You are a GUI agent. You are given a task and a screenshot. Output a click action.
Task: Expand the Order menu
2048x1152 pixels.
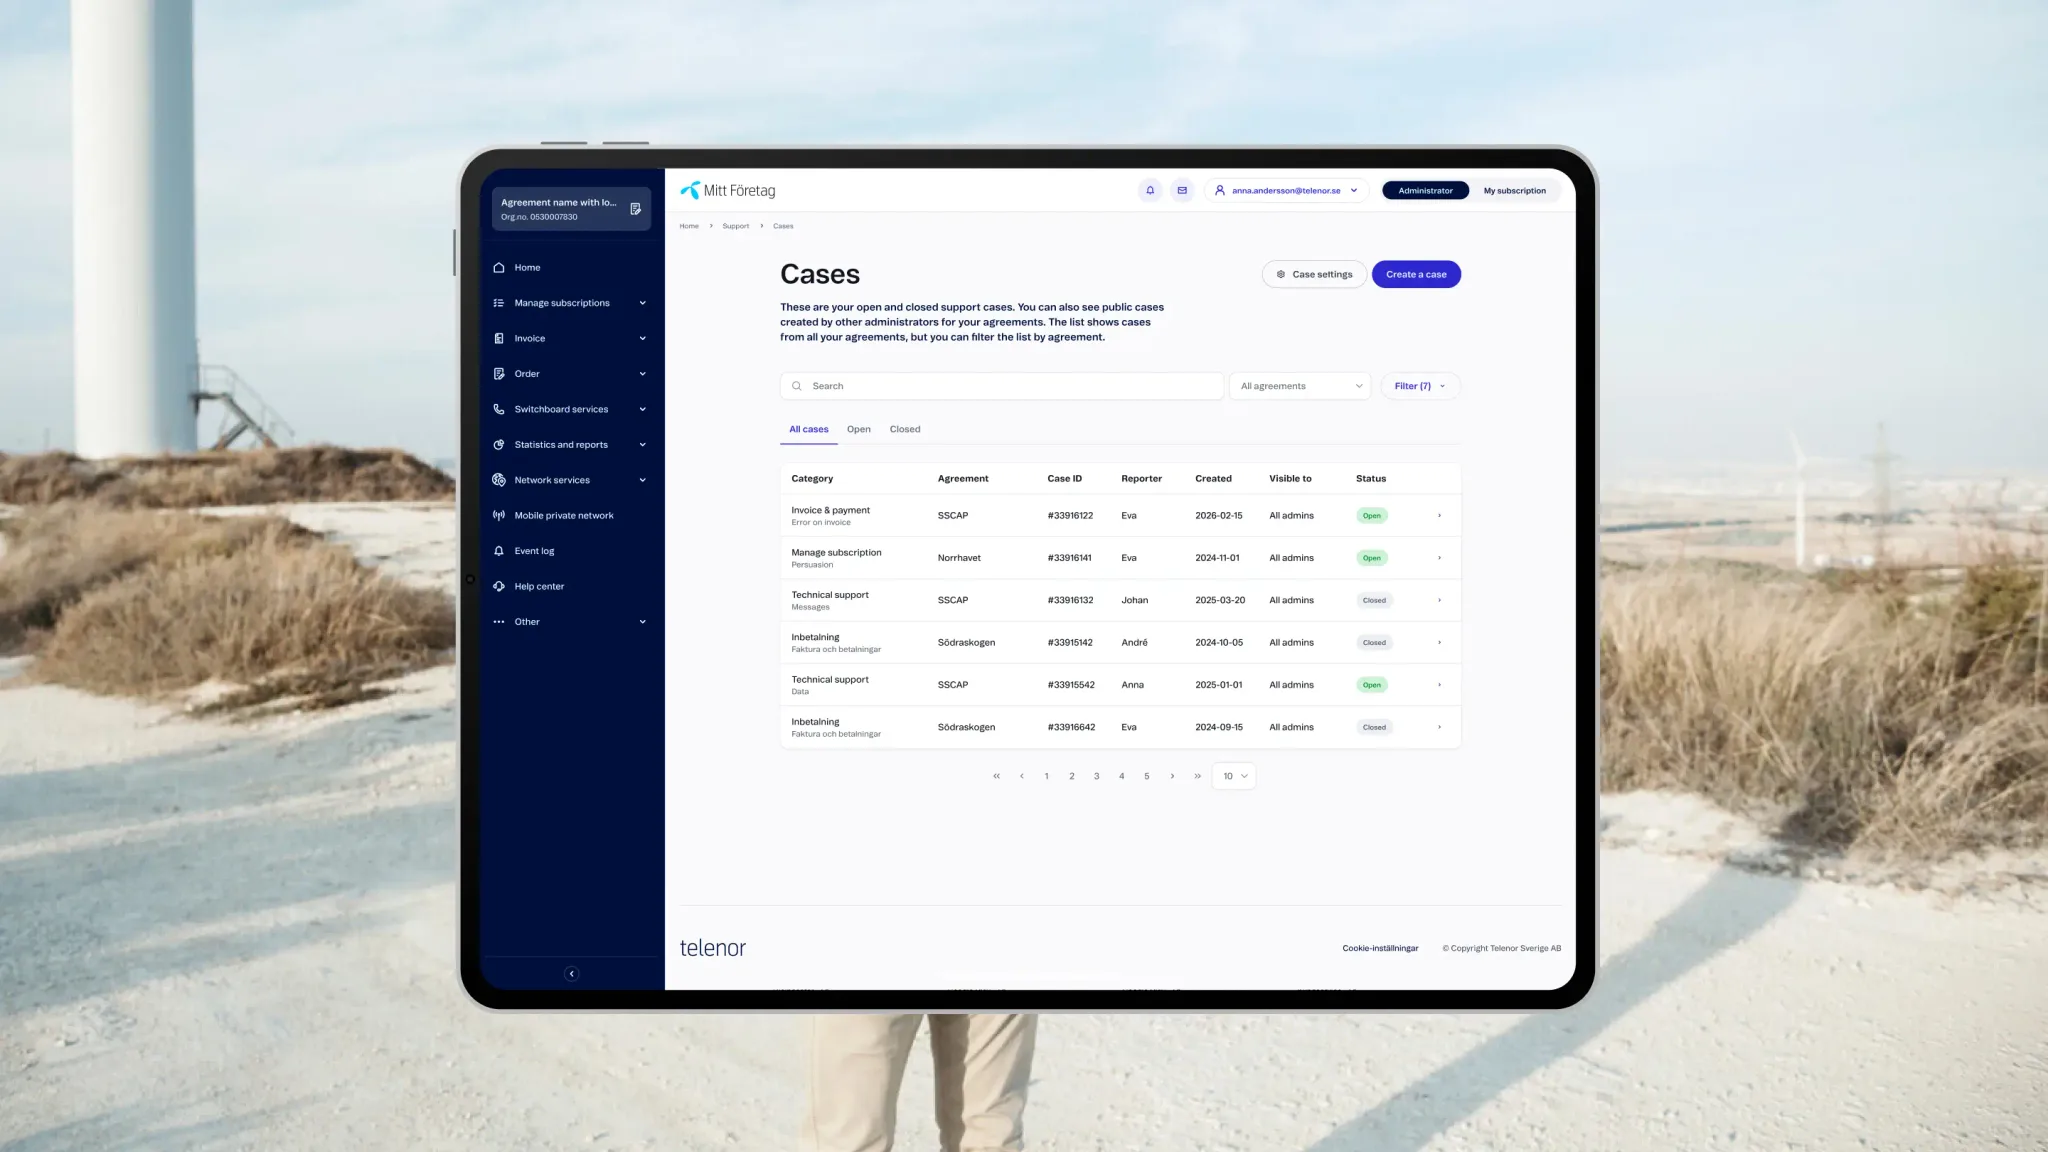[570, 374]
